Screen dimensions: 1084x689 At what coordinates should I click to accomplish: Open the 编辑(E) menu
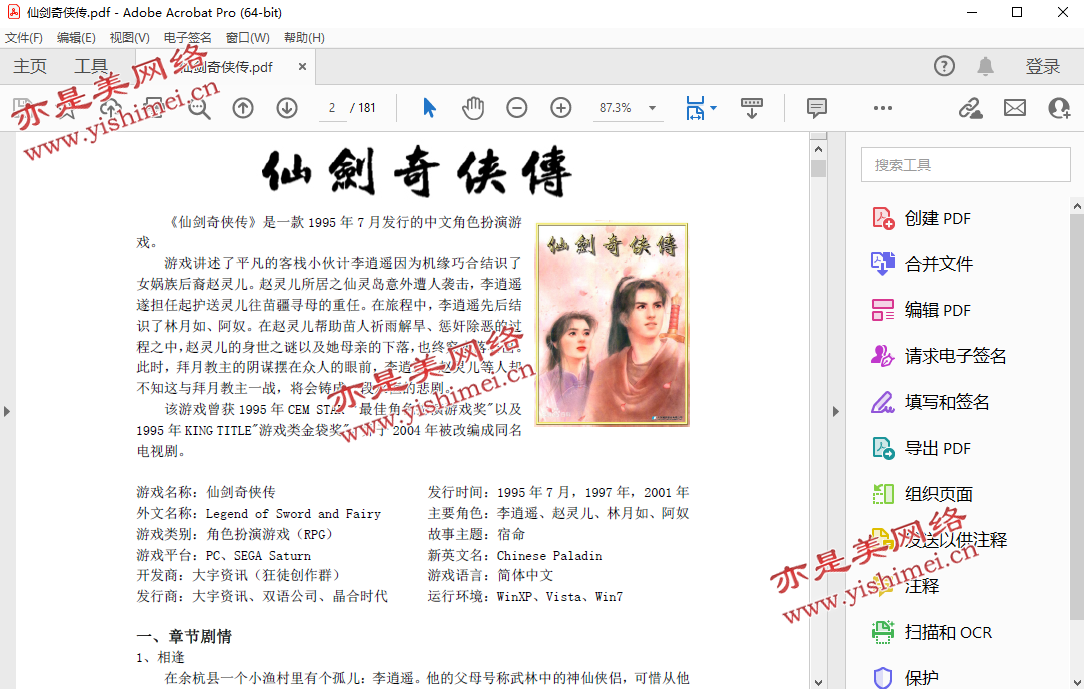pos(76,37)
